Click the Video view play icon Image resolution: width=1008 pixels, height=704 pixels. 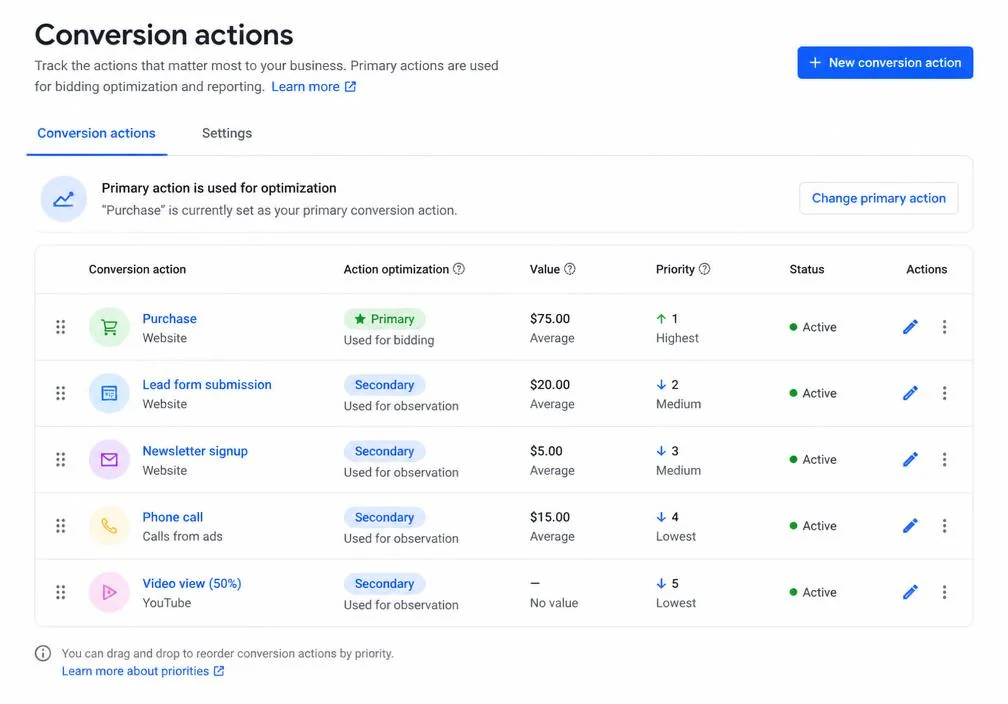tap(109, 592)
